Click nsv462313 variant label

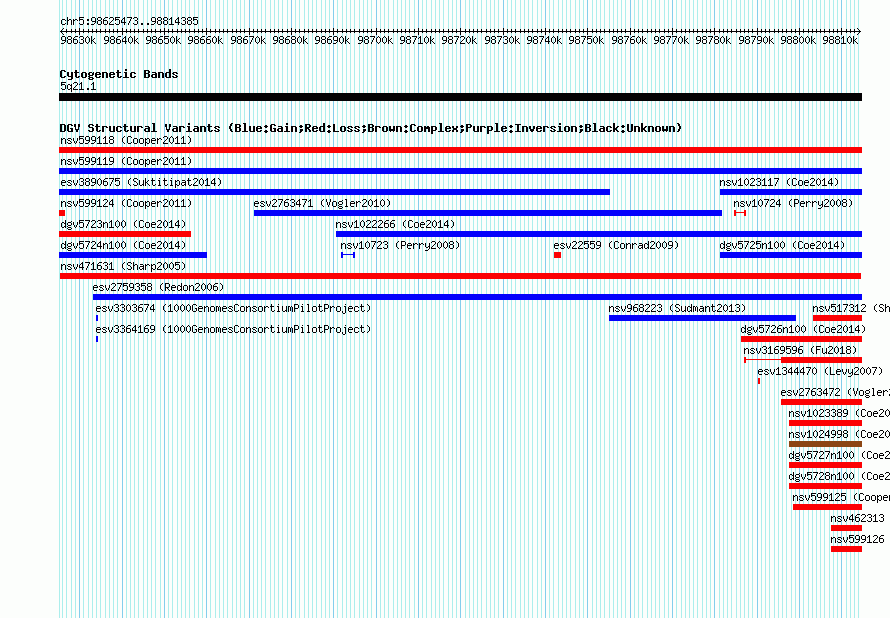tap(858, 518)
